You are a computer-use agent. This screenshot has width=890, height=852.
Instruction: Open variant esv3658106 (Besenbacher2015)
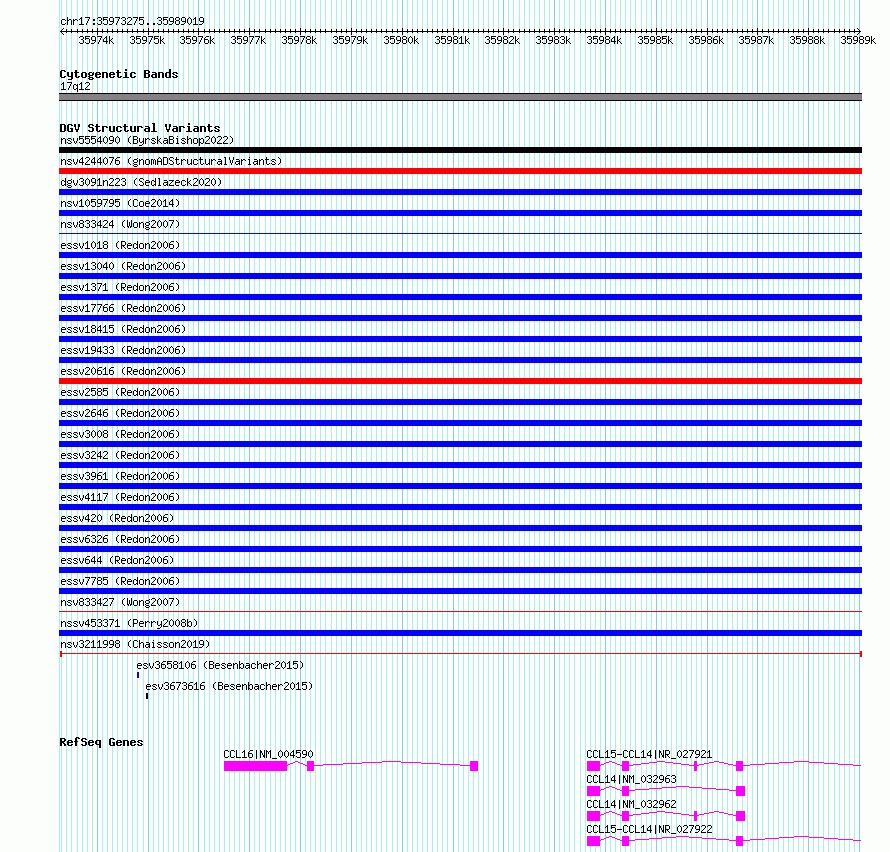[220, 665]
